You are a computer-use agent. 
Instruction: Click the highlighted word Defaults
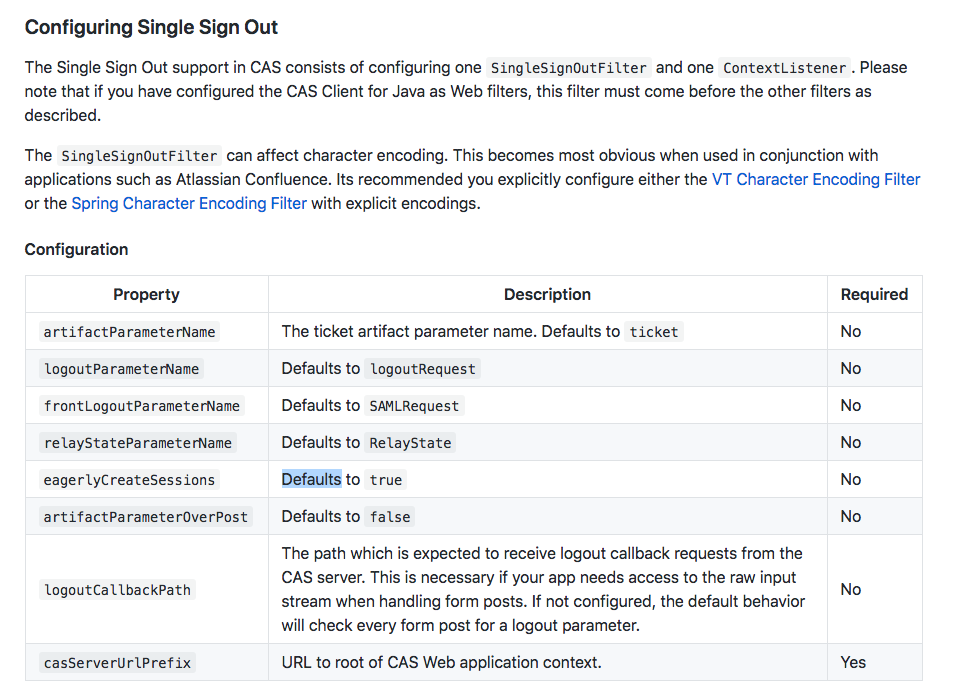point(311,479)
